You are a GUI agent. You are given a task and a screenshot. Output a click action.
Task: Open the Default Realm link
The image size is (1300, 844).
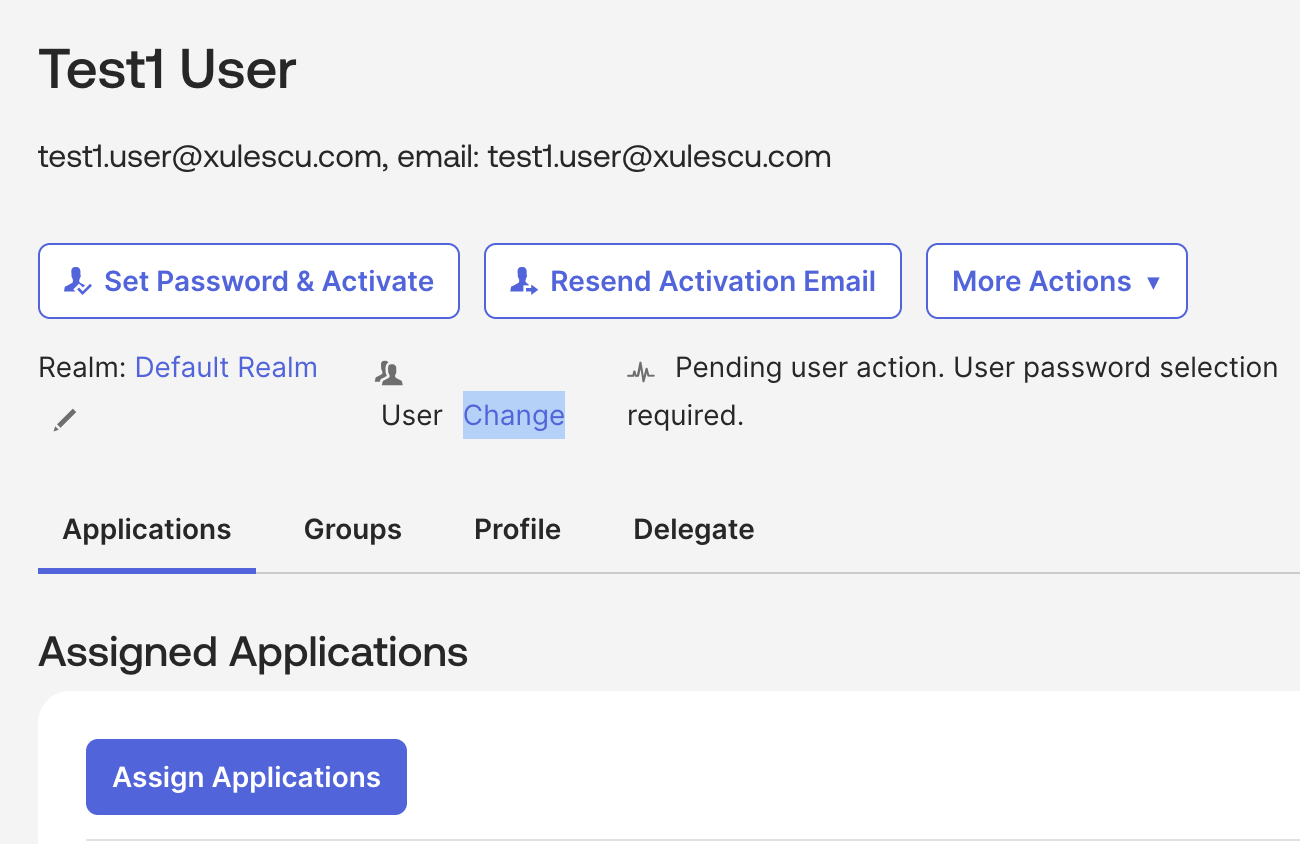click(226, 368)
